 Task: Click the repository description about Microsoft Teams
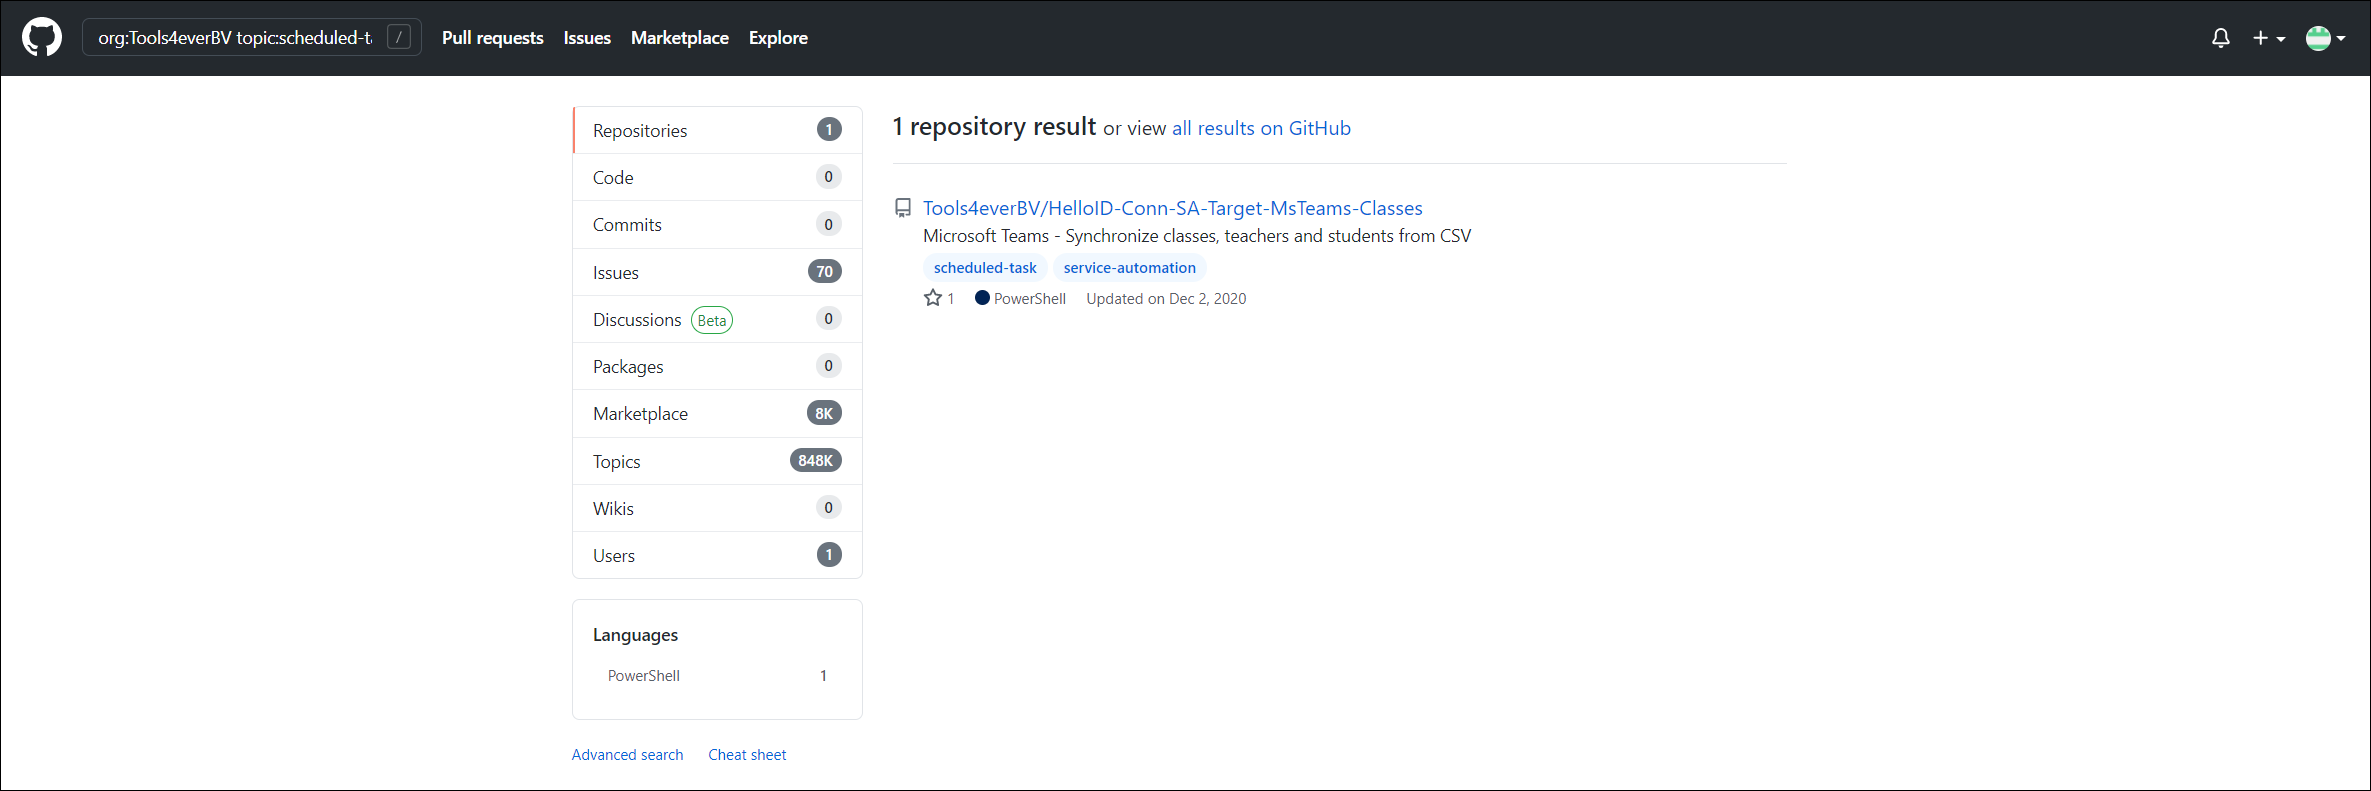click(x=1197, y=236)
